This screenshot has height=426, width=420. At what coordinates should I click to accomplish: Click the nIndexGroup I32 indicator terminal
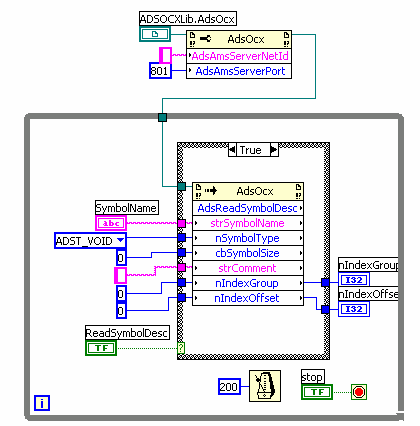pyautogui.click(x=354, y=280)
